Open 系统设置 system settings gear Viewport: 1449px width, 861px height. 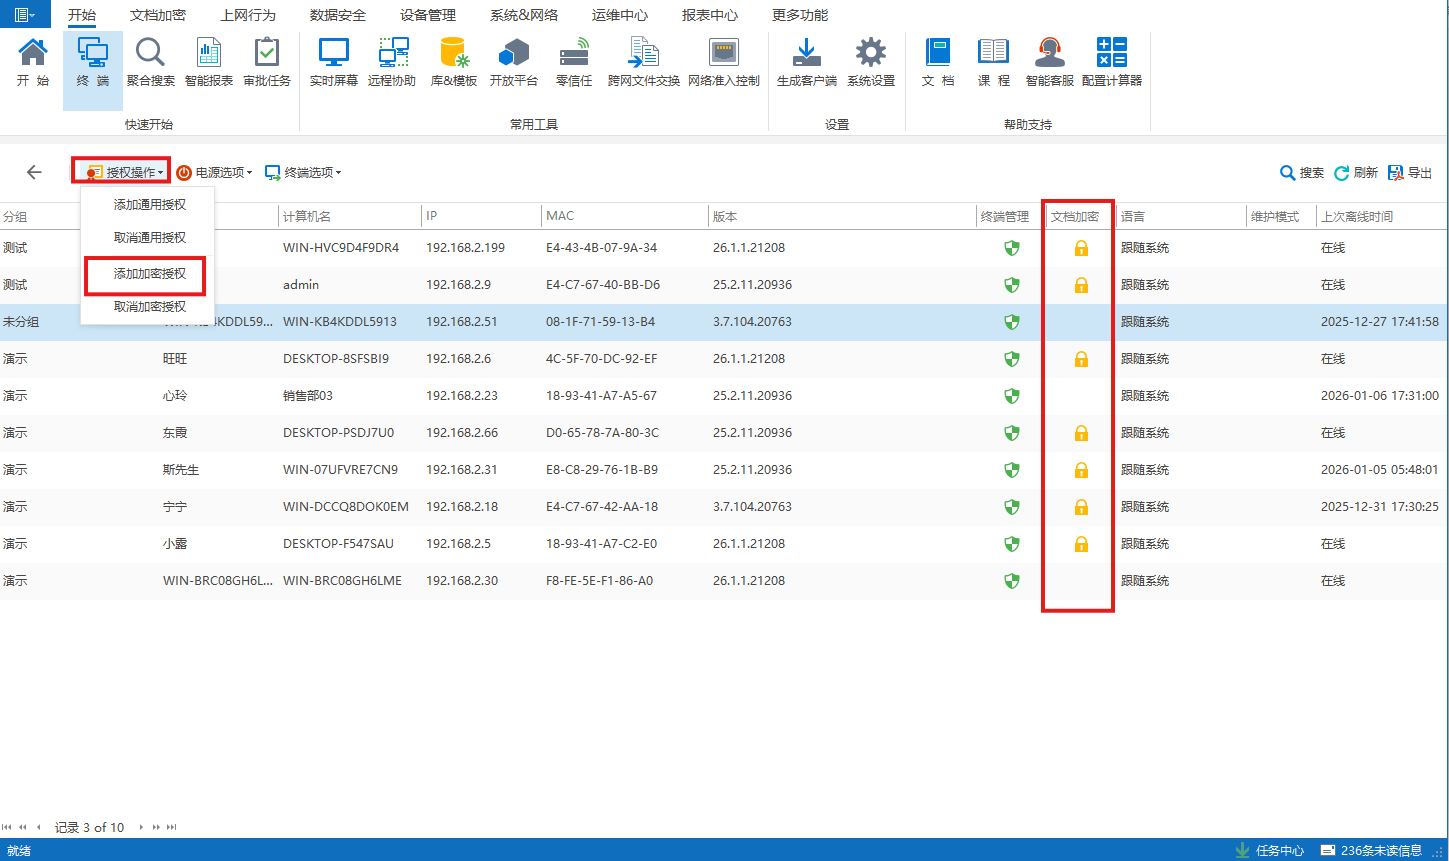click(x=871, y=62)
